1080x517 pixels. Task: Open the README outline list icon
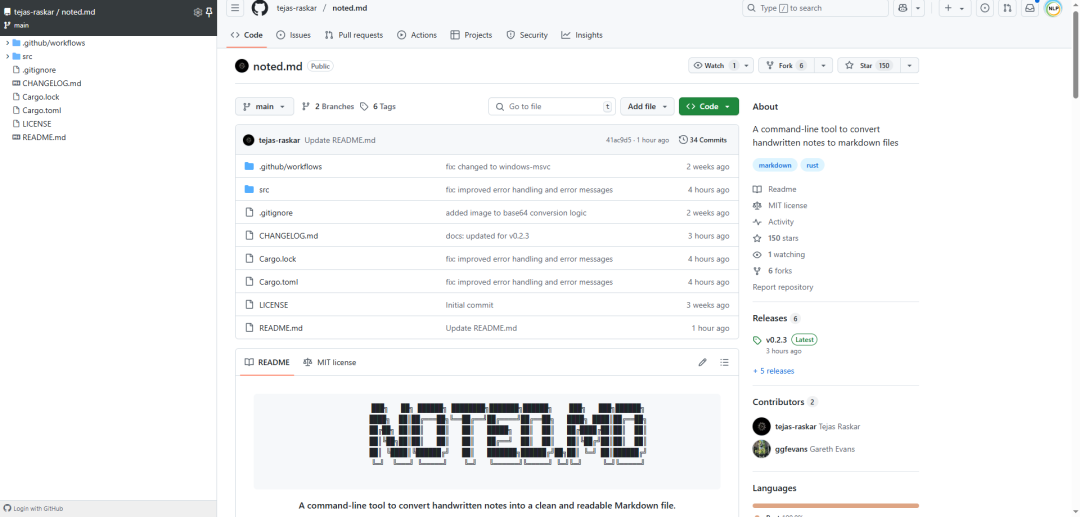[725, 362]
